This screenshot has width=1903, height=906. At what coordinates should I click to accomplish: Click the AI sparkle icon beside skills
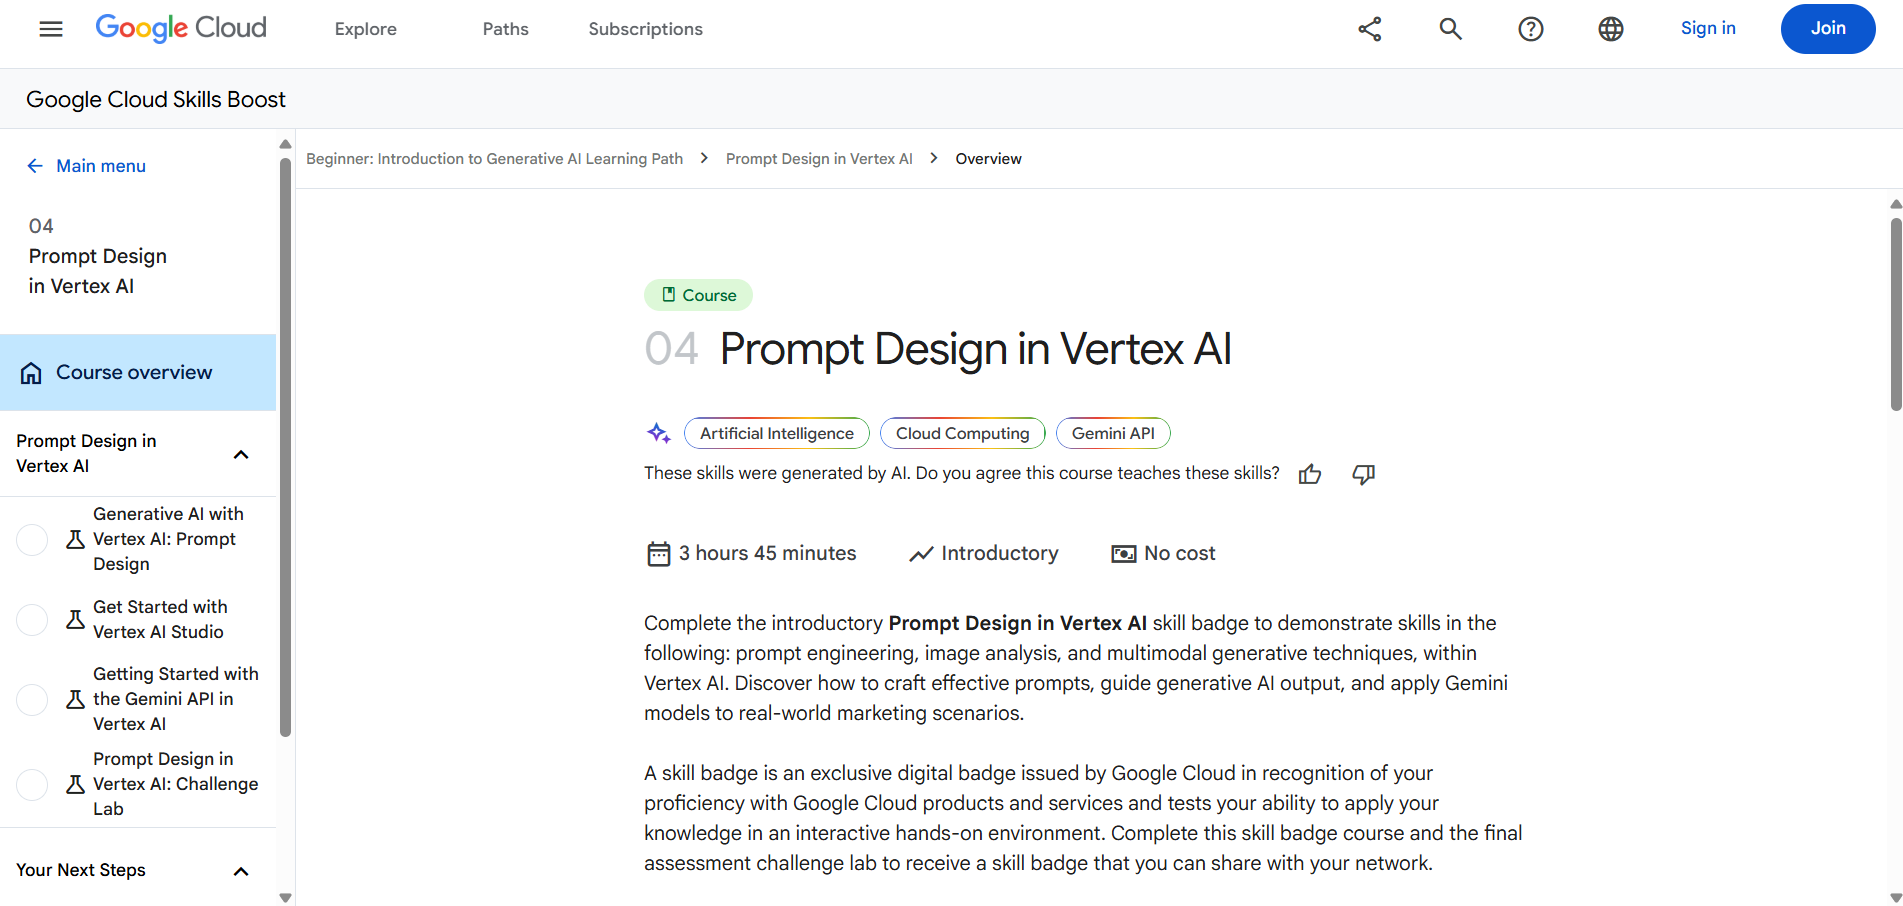pos(658,433)
